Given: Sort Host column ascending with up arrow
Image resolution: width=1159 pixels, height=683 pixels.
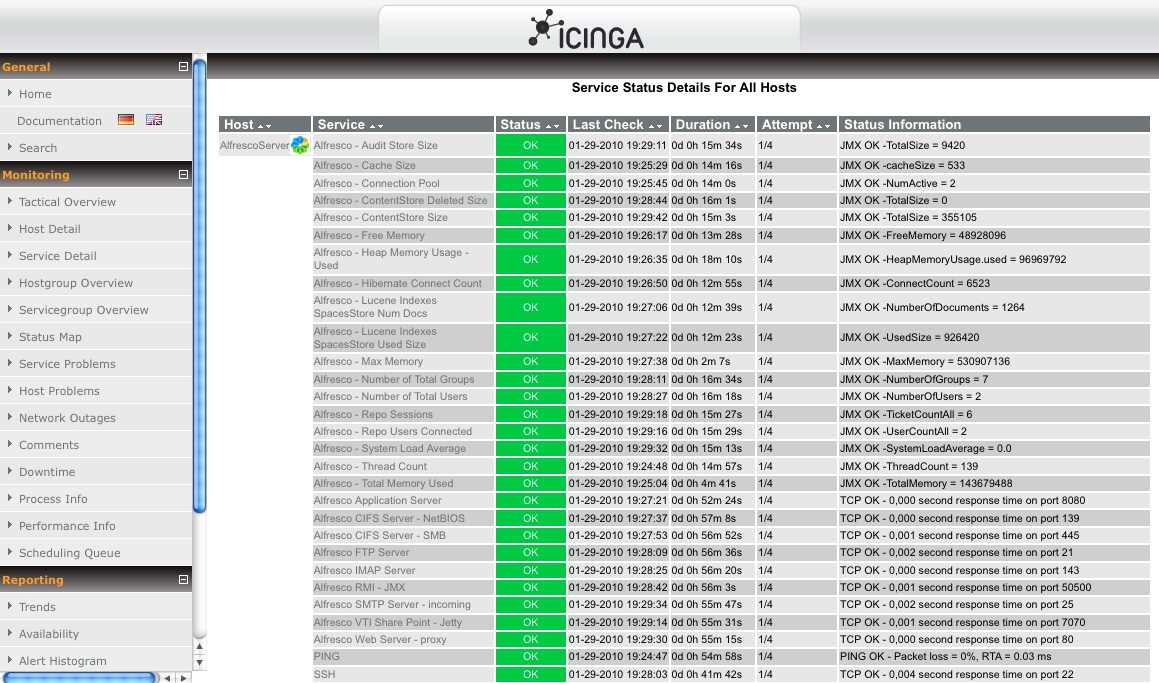Looking at the screenshot, I should pyautogui.click(x=260, y=126).
